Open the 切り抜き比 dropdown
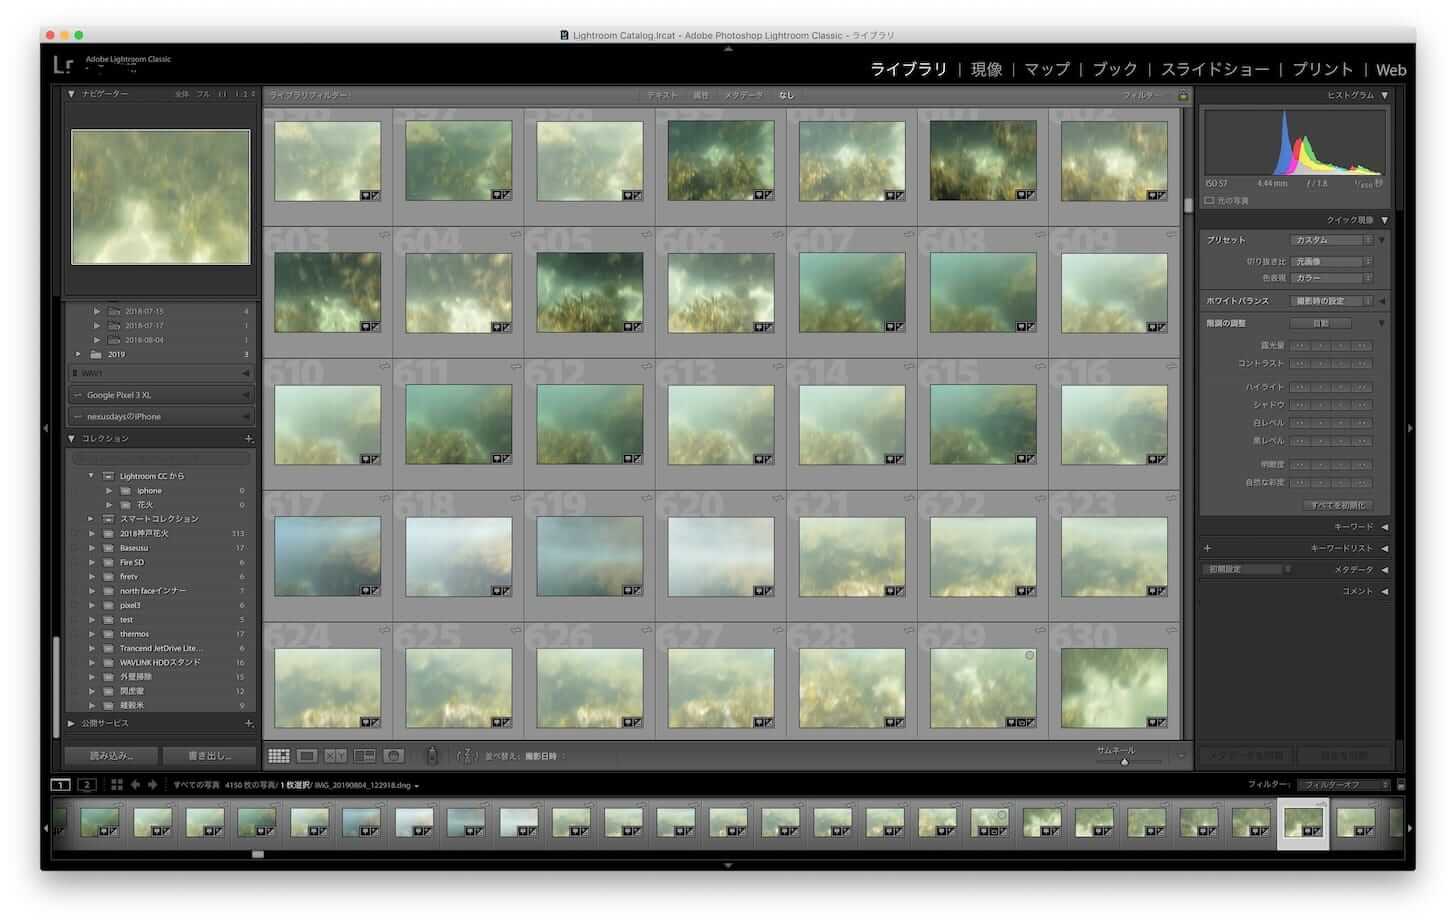Viewport: 1456px width, 924px height. (1331, 262)
